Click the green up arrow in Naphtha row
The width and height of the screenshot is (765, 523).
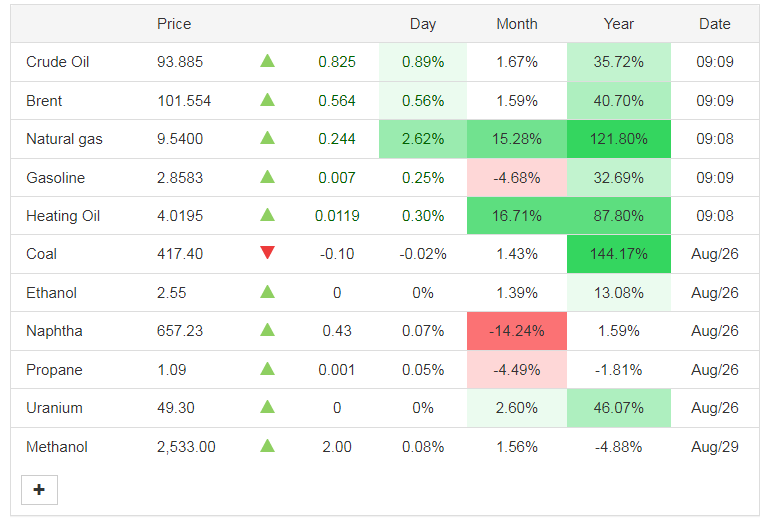(x=267, y=330)
